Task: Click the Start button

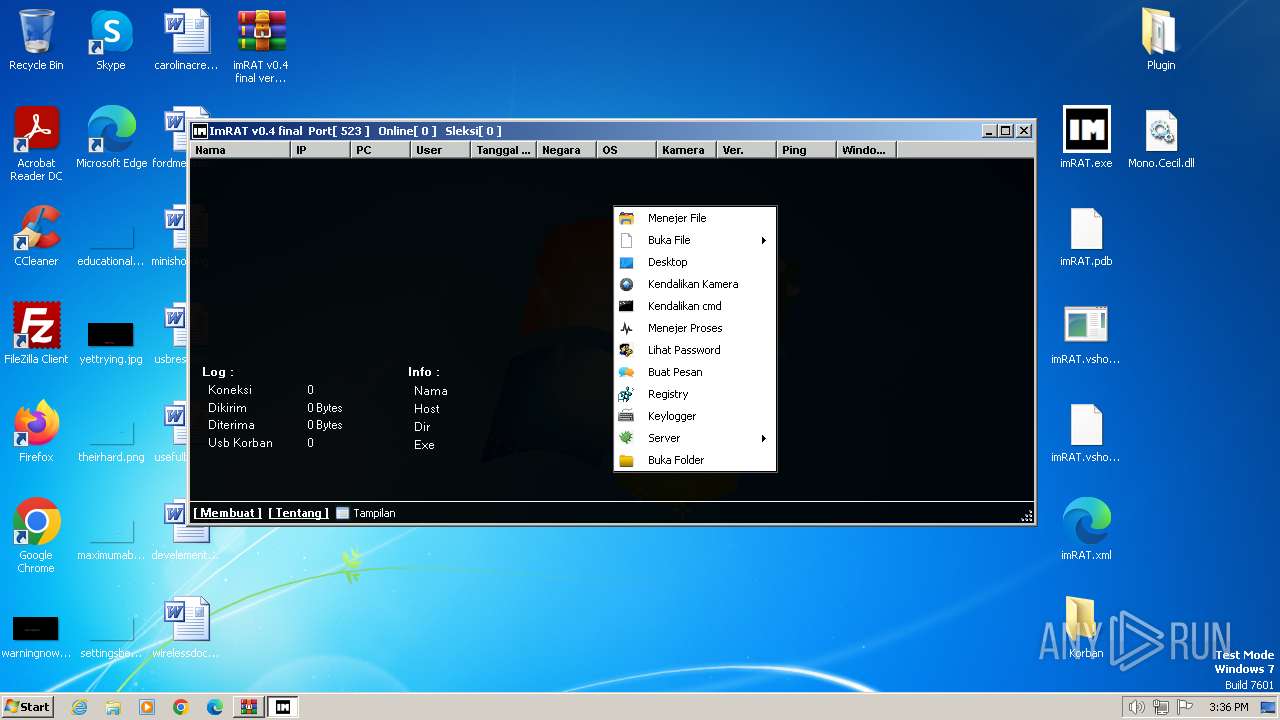Action: 28,707
